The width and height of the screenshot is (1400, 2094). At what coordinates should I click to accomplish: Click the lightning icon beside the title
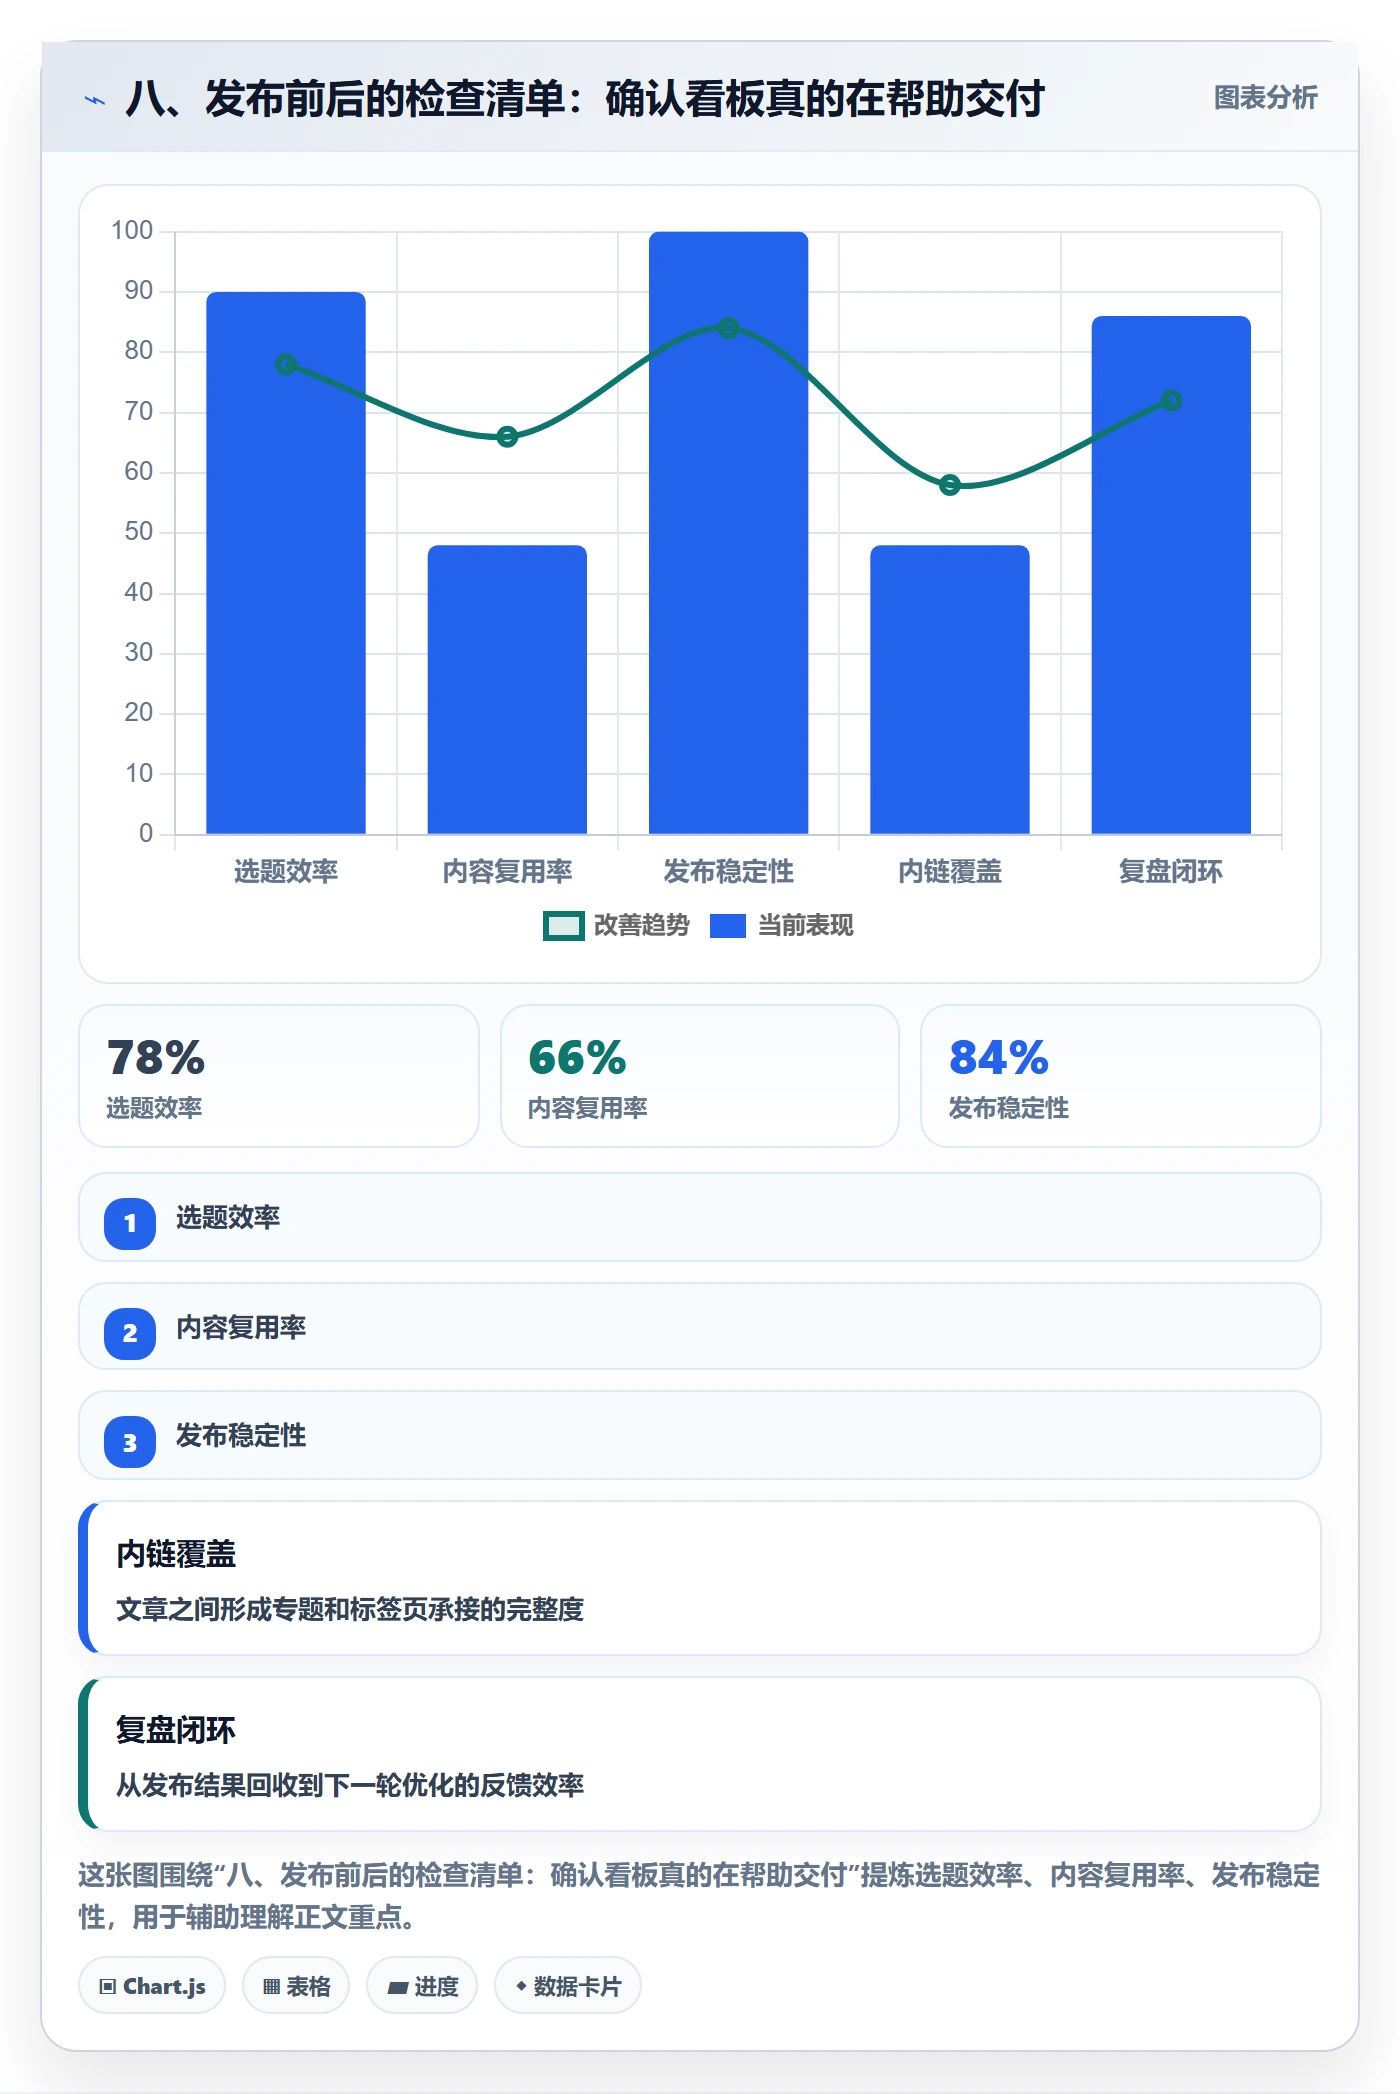(95, 100)
